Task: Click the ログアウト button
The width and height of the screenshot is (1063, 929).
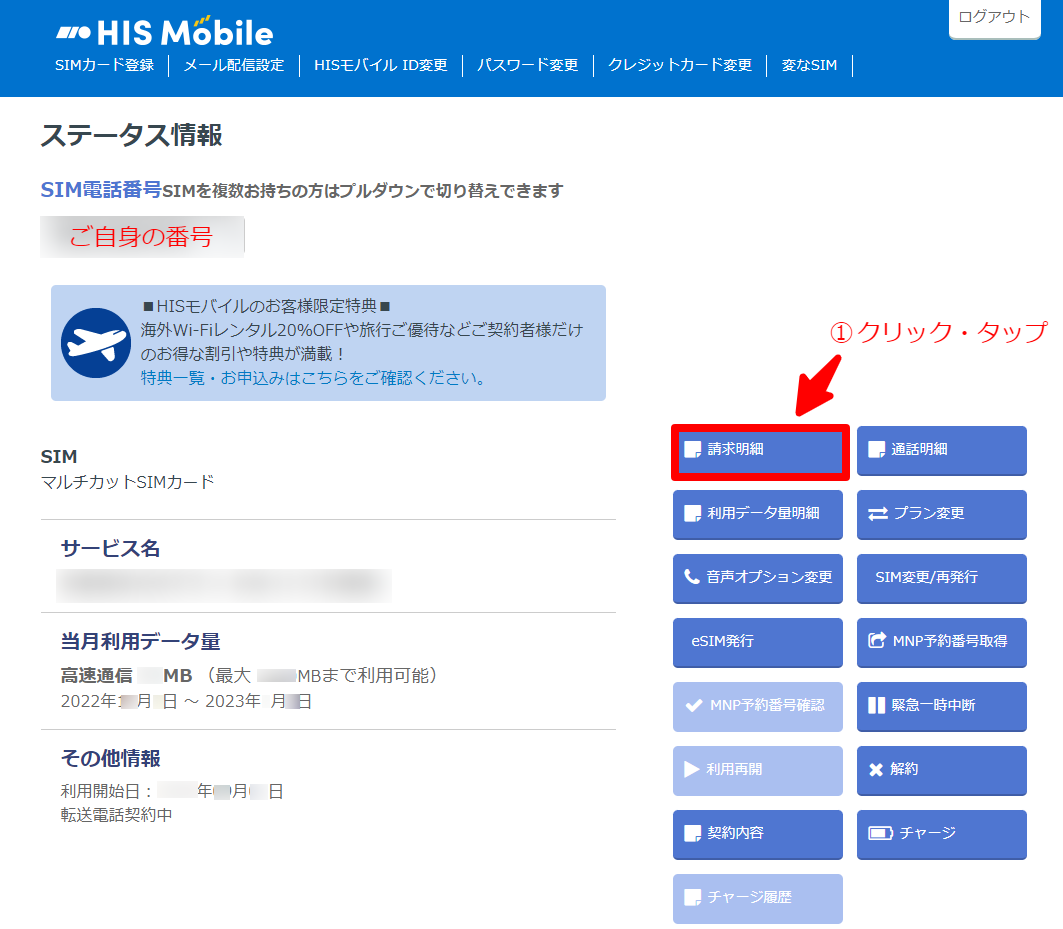Action: pyautogui.click(x=995, y=18)
